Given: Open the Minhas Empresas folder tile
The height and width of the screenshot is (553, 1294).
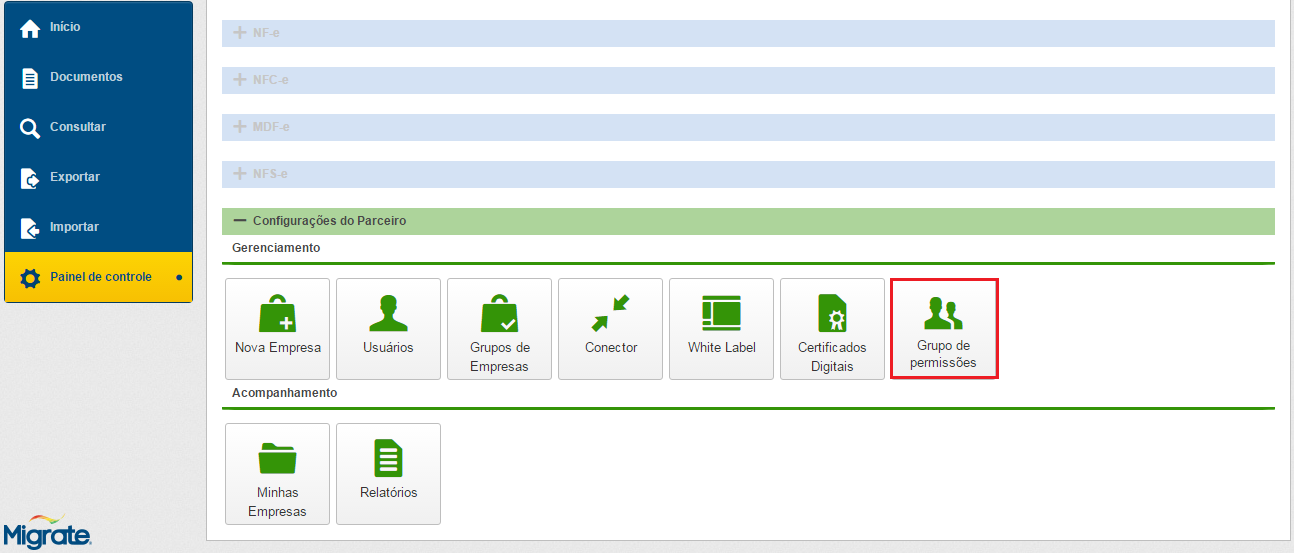Looking at the screenshot, I should [x=277, y=474].
